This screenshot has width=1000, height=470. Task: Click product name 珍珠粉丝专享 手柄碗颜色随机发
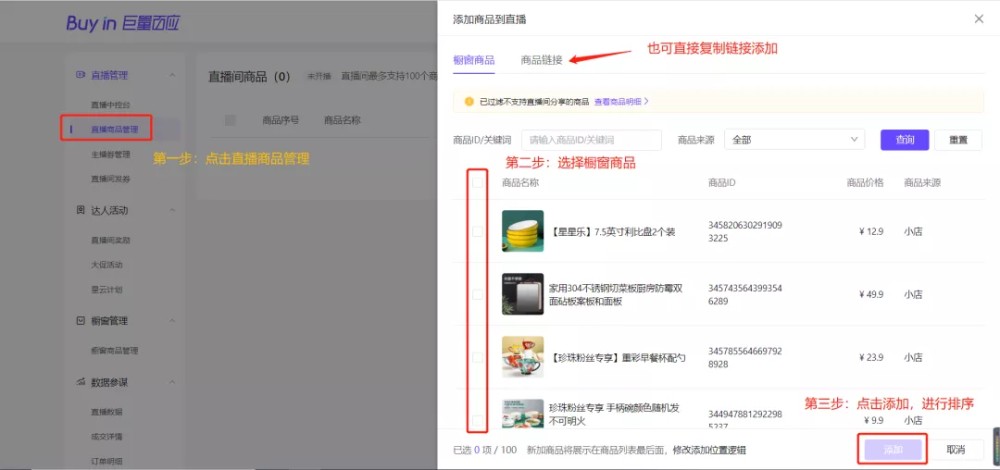(614, 414)
